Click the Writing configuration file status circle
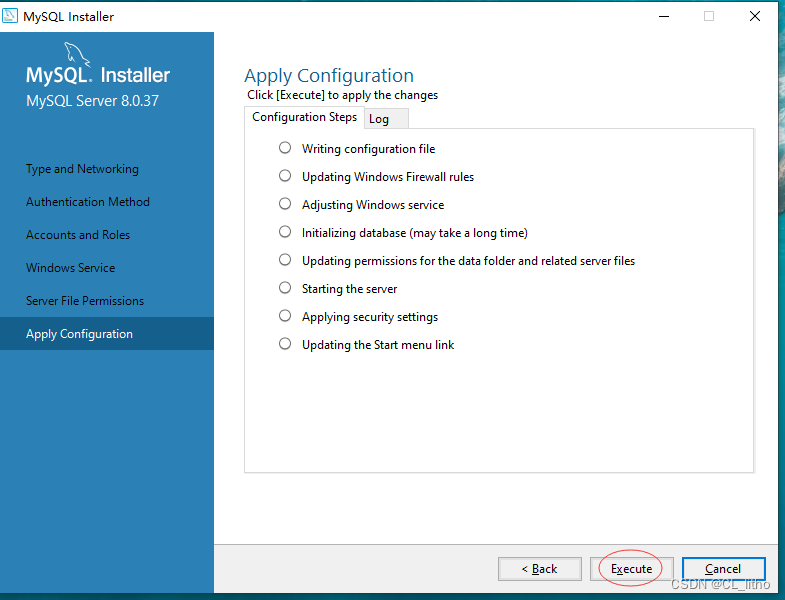Screen dimensions: 785x600 click(285, 148)
